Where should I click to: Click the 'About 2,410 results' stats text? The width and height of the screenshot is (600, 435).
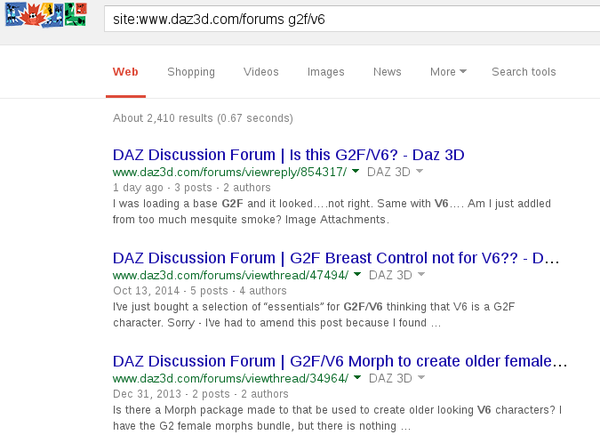tap(203, 118)
